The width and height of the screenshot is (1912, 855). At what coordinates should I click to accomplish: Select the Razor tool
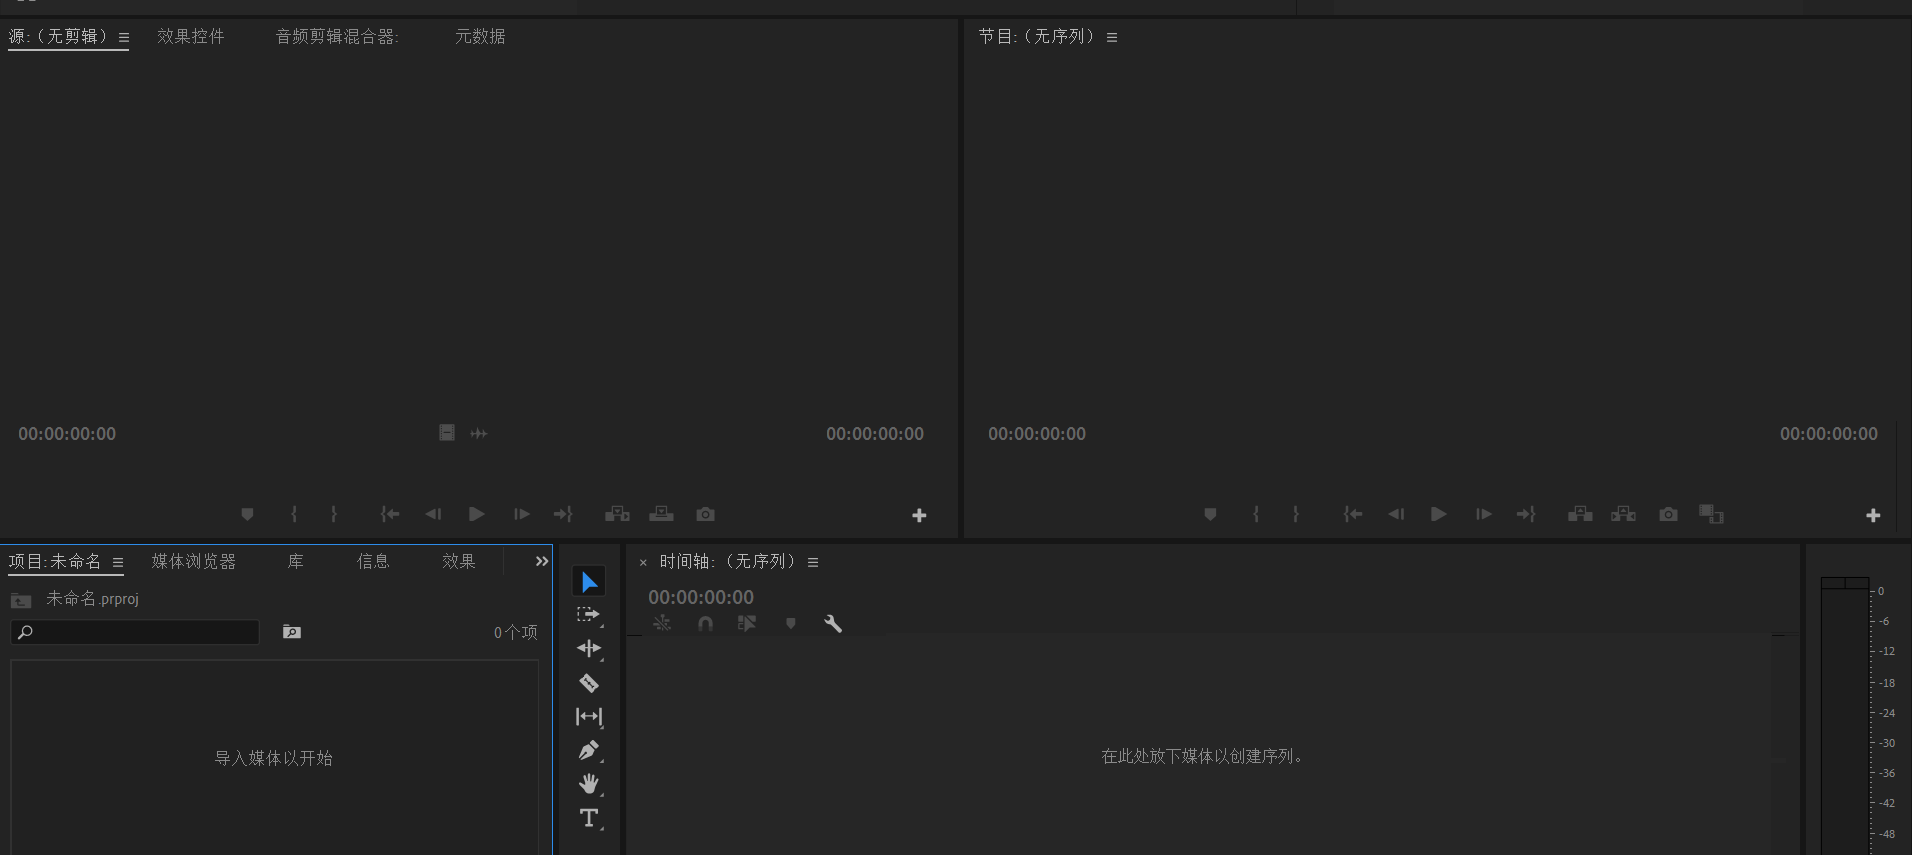coord(589,683)
